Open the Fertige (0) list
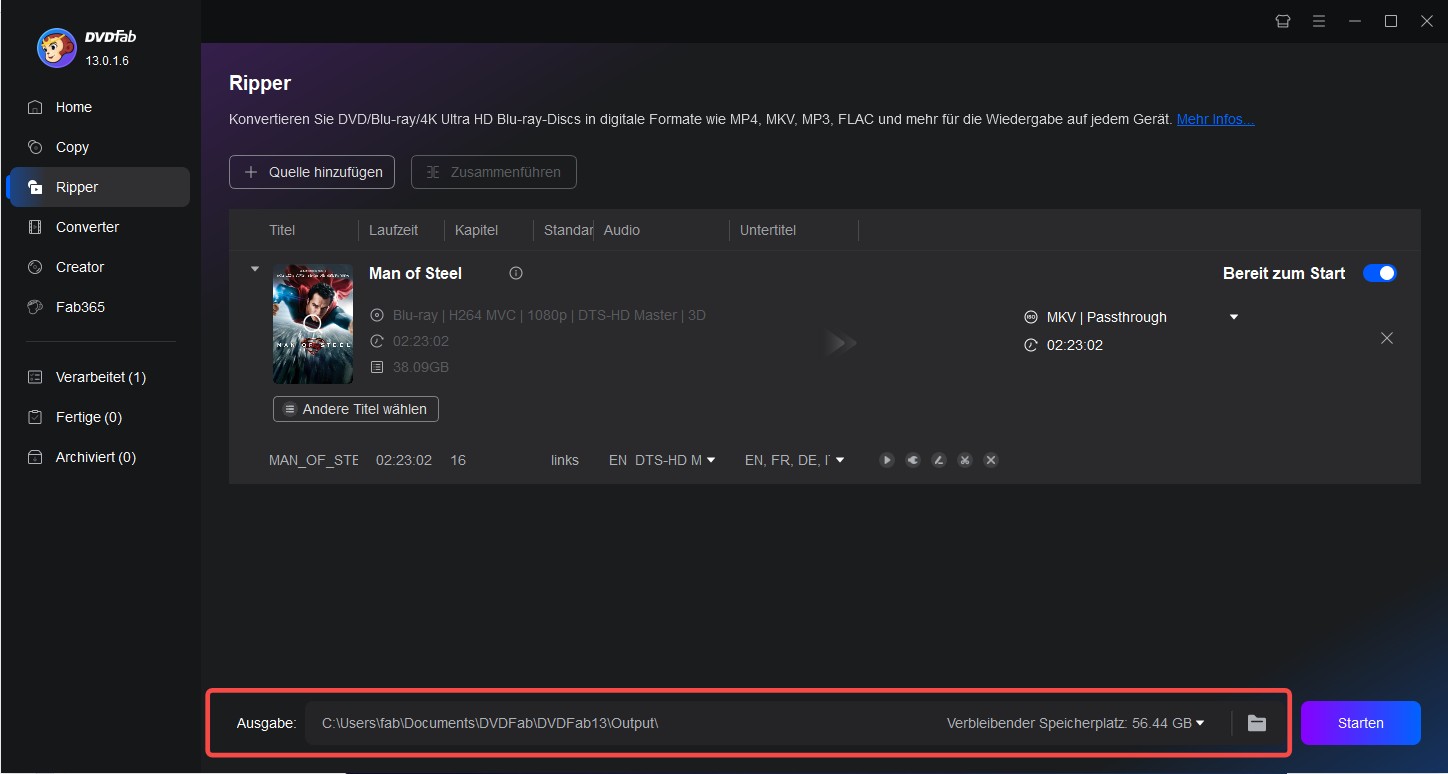 click(88, 417)
